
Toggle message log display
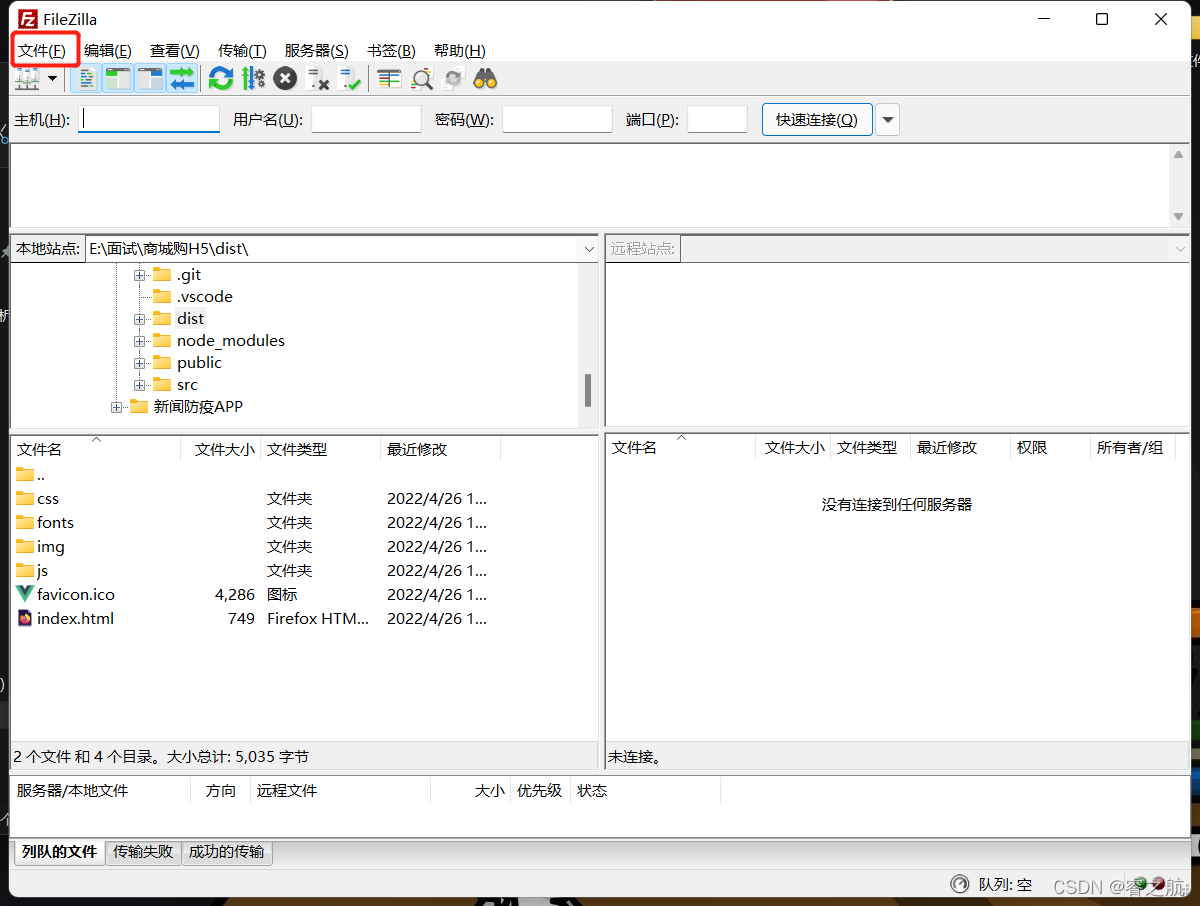tap(87, 79)
